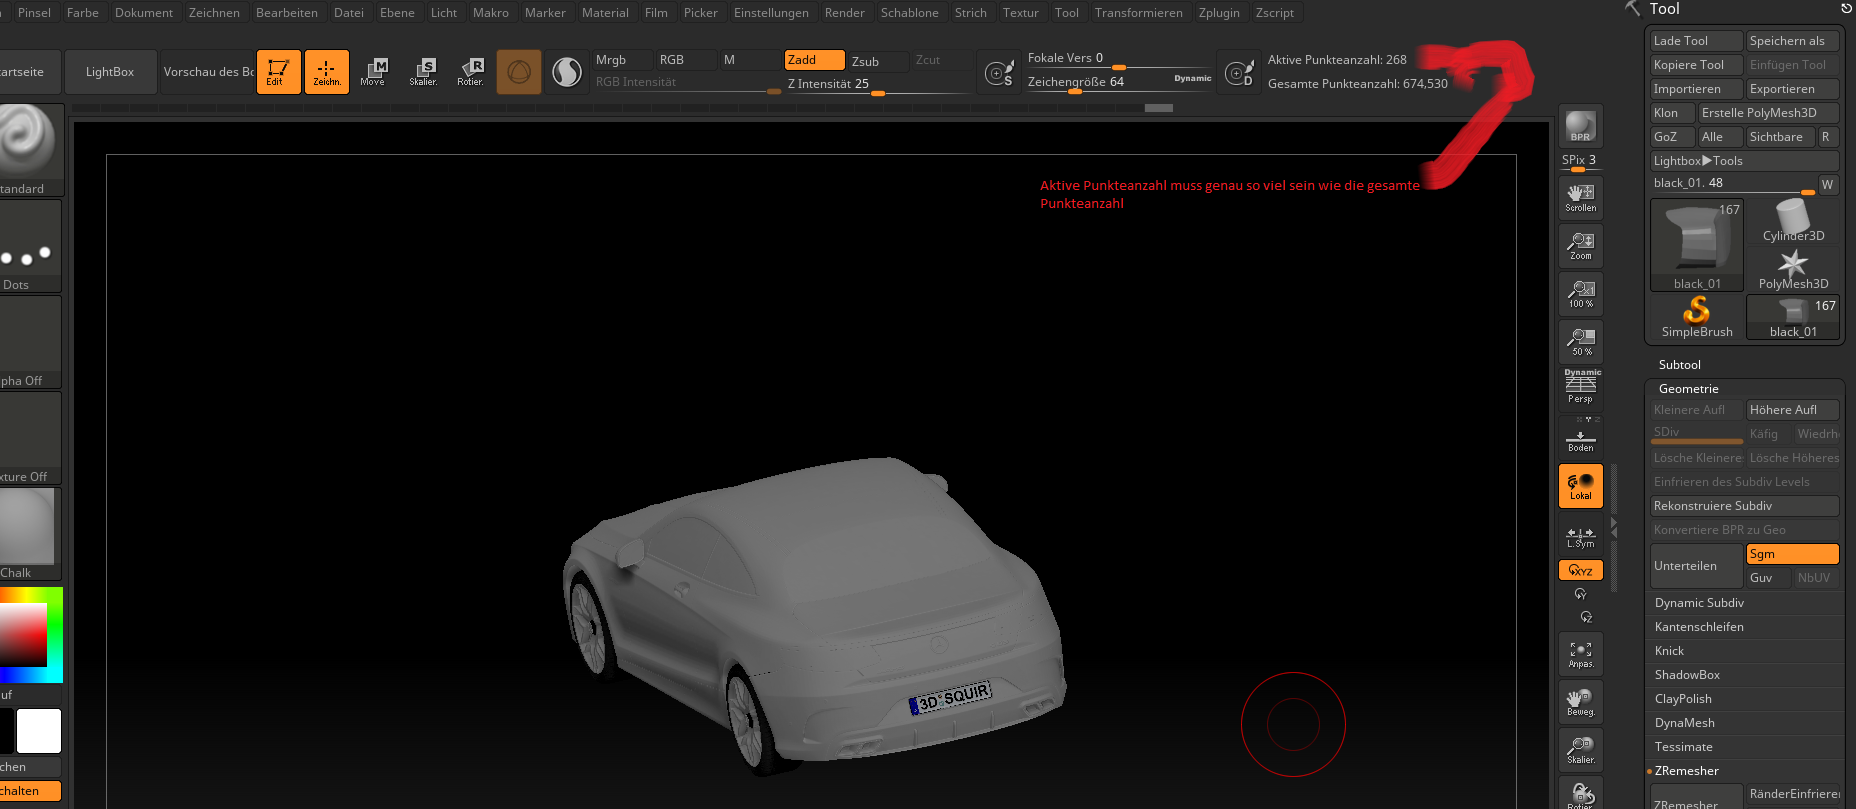
Task: Click the Beweg. move view icon
Action: 1581,702
